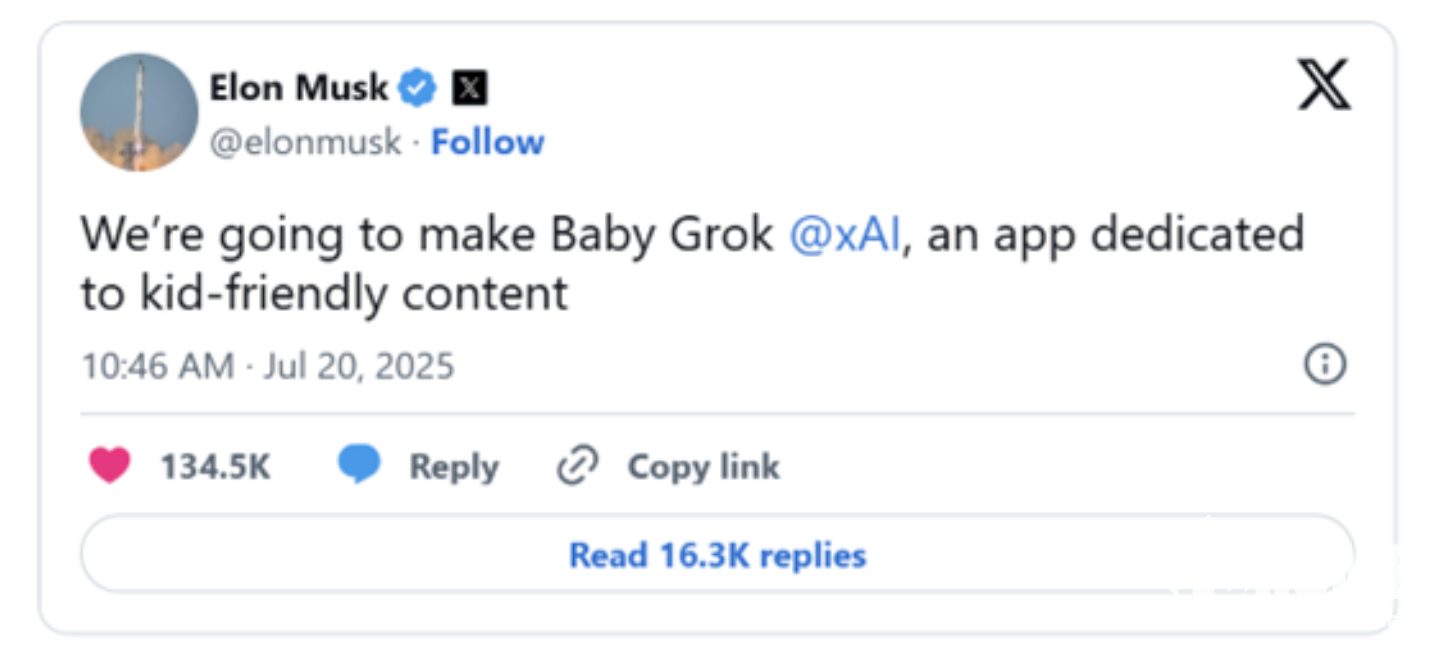Follow the Elon Musk account
1430x653 pixels.
tap(487, 142)
